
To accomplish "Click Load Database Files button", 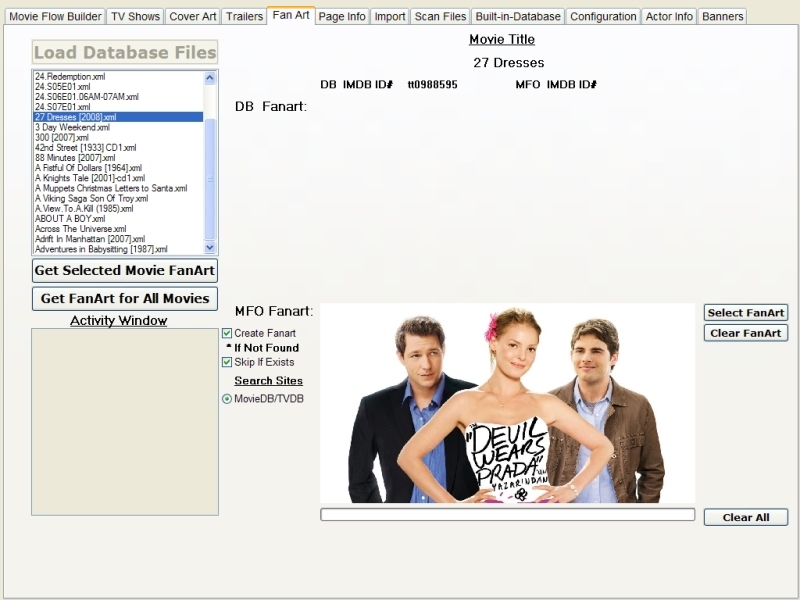I will coord(125,53).
